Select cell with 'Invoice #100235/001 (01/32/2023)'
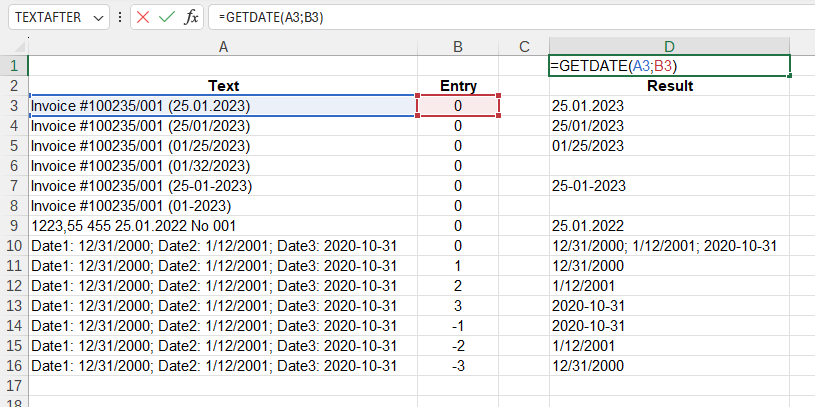Screen dimensions: 815x407 (x=223, y=166)
